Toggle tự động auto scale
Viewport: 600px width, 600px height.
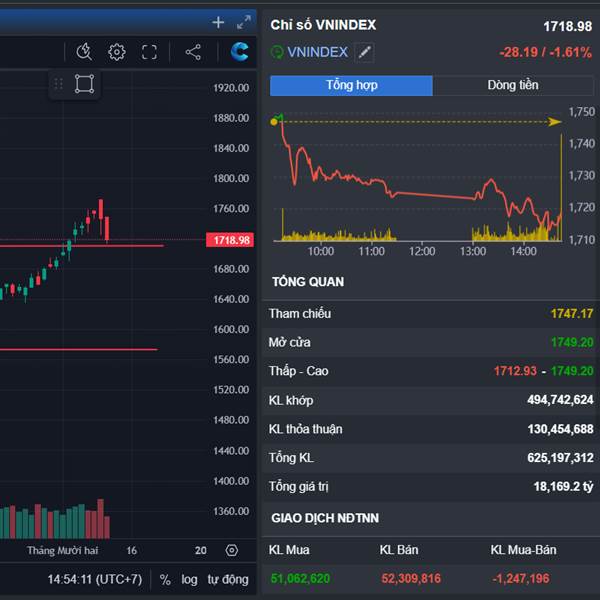(228, 579)
